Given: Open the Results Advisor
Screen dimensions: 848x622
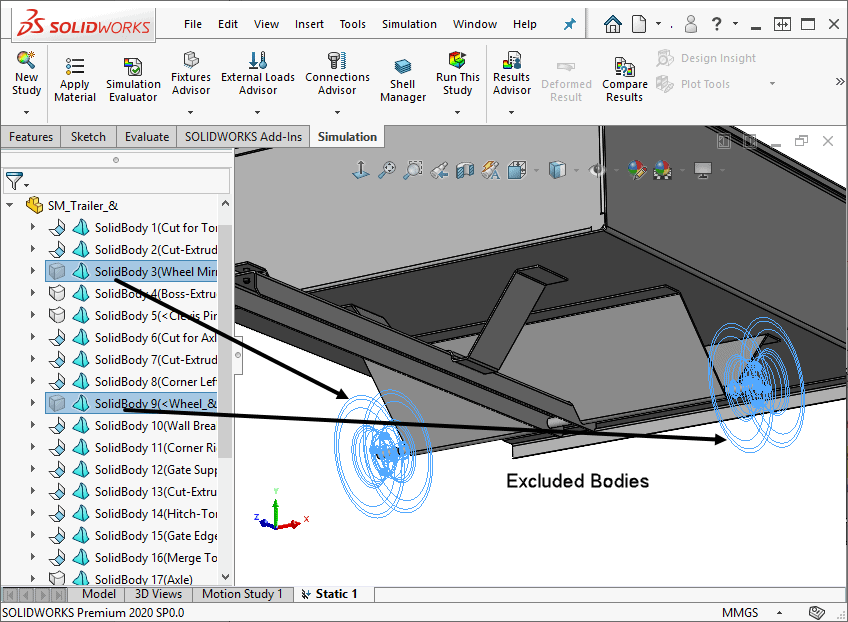Looking at the screenshot, I should pyautogui.click(x=512, y=74).
